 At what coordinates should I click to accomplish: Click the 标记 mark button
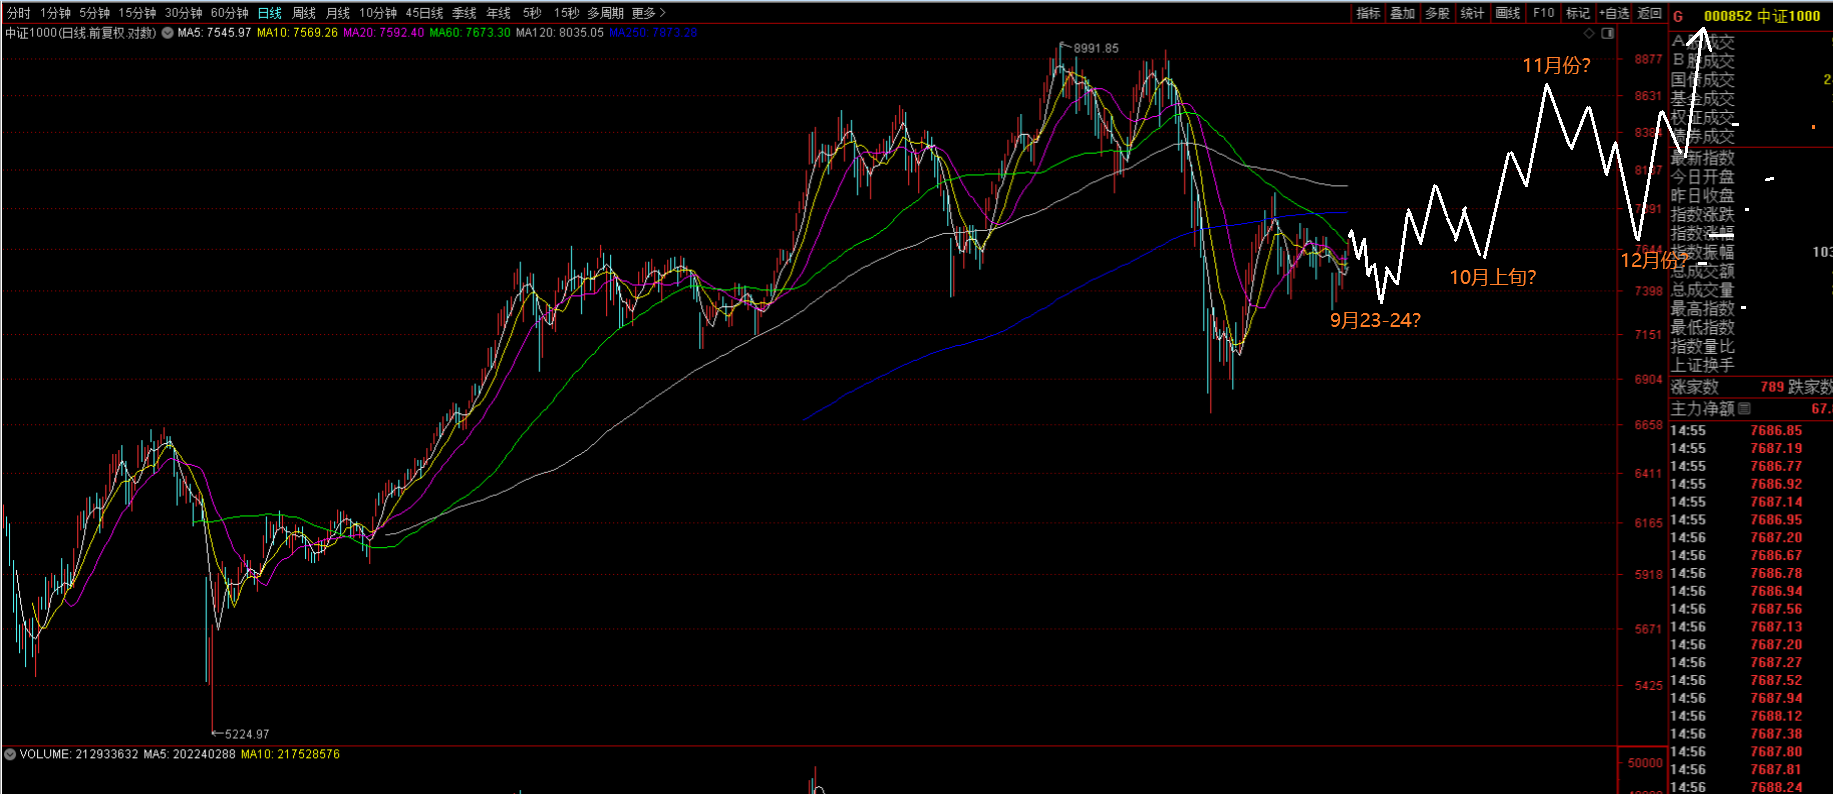(1578, 13)
